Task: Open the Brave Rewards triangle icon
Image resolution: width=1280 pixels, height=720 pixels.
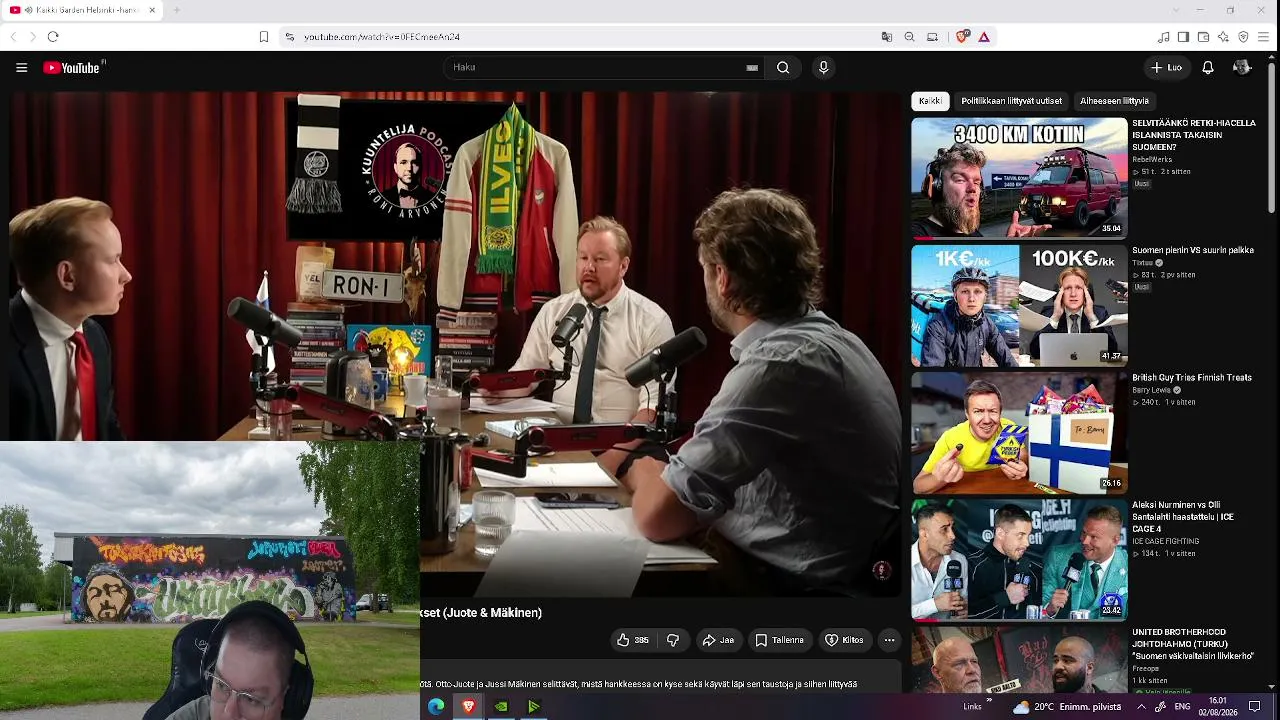Action: pyautogui.click(x=984, y=37)
